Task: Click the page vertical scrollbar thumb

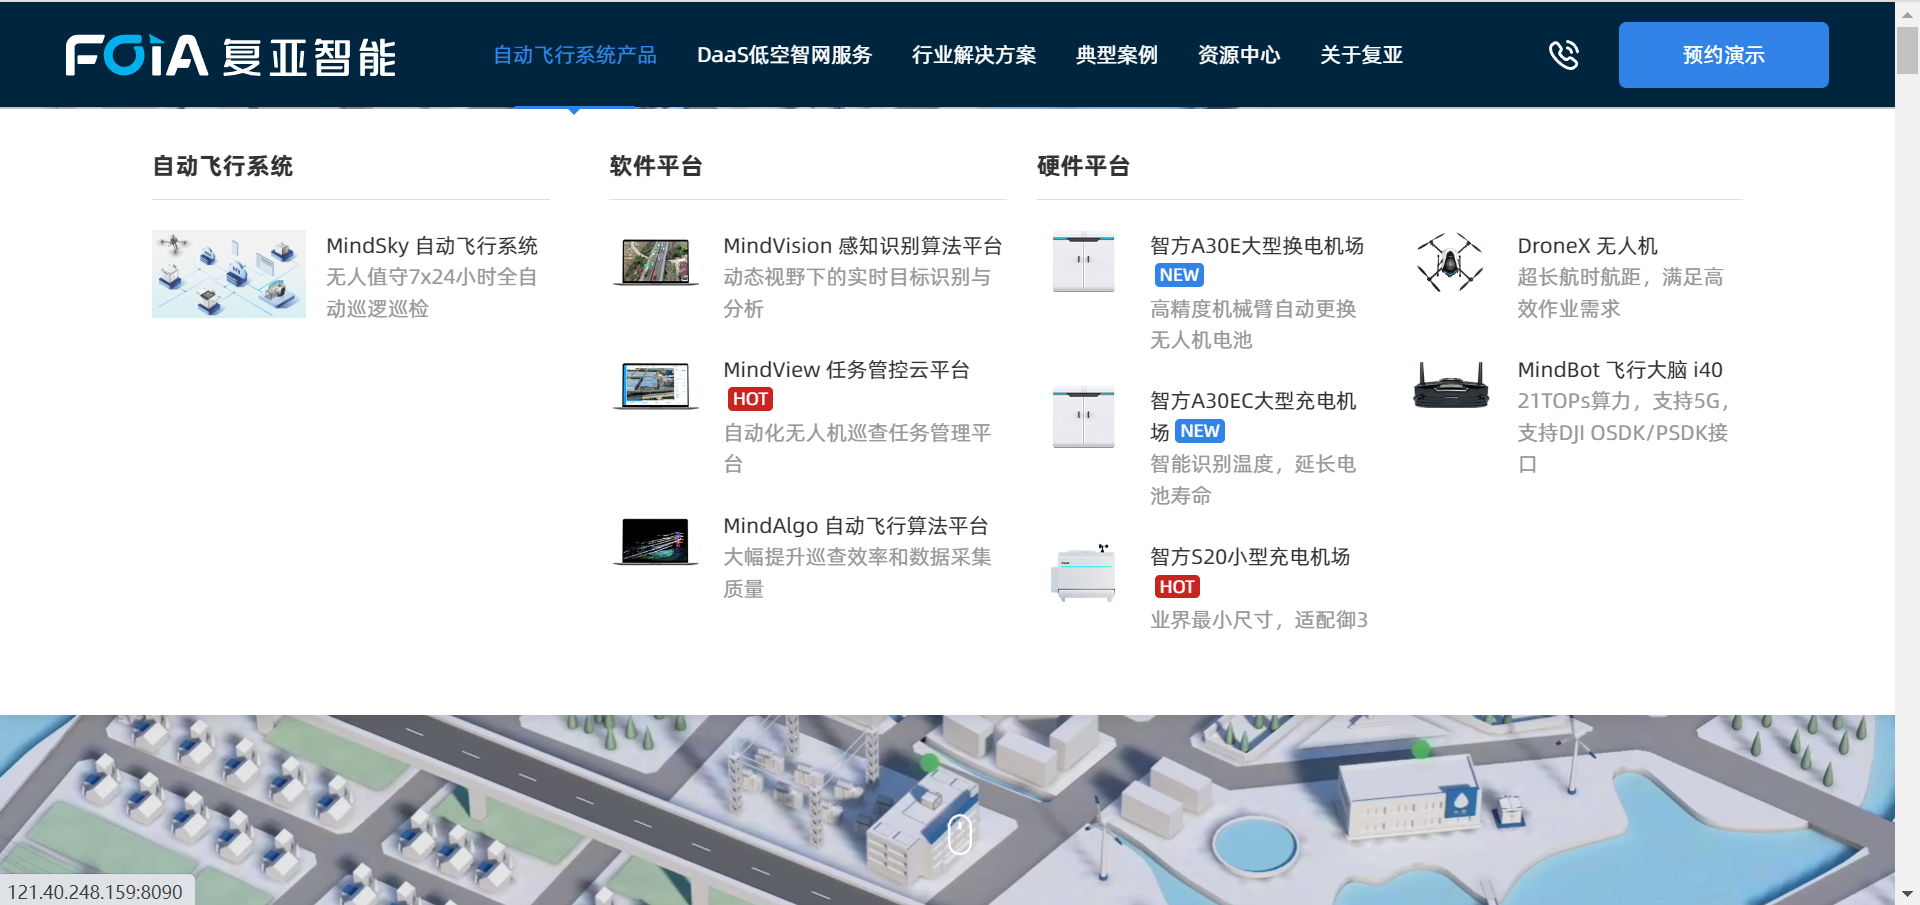Action: click(x=1907, y=50)
